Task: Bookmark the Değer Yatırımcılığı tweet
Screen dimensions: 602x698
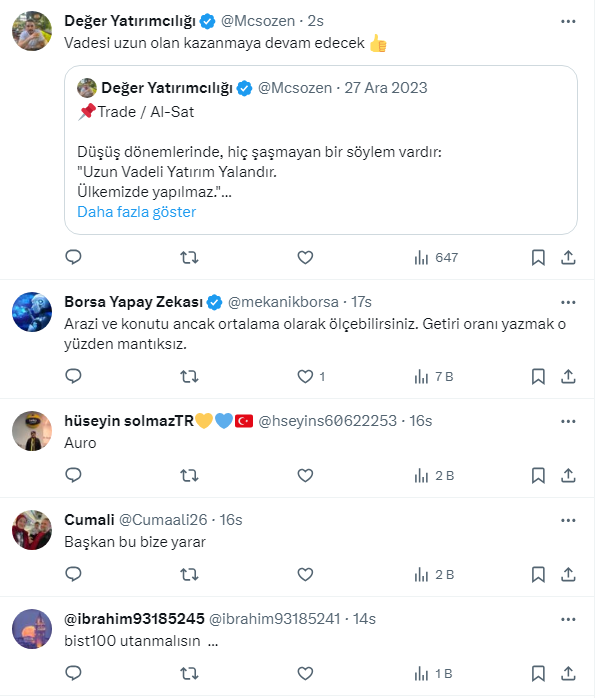Action: [538, 257]
